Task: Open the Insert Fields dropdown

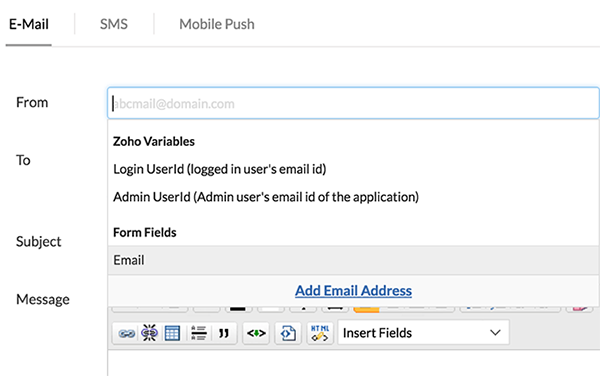Action: pos(423,333)
